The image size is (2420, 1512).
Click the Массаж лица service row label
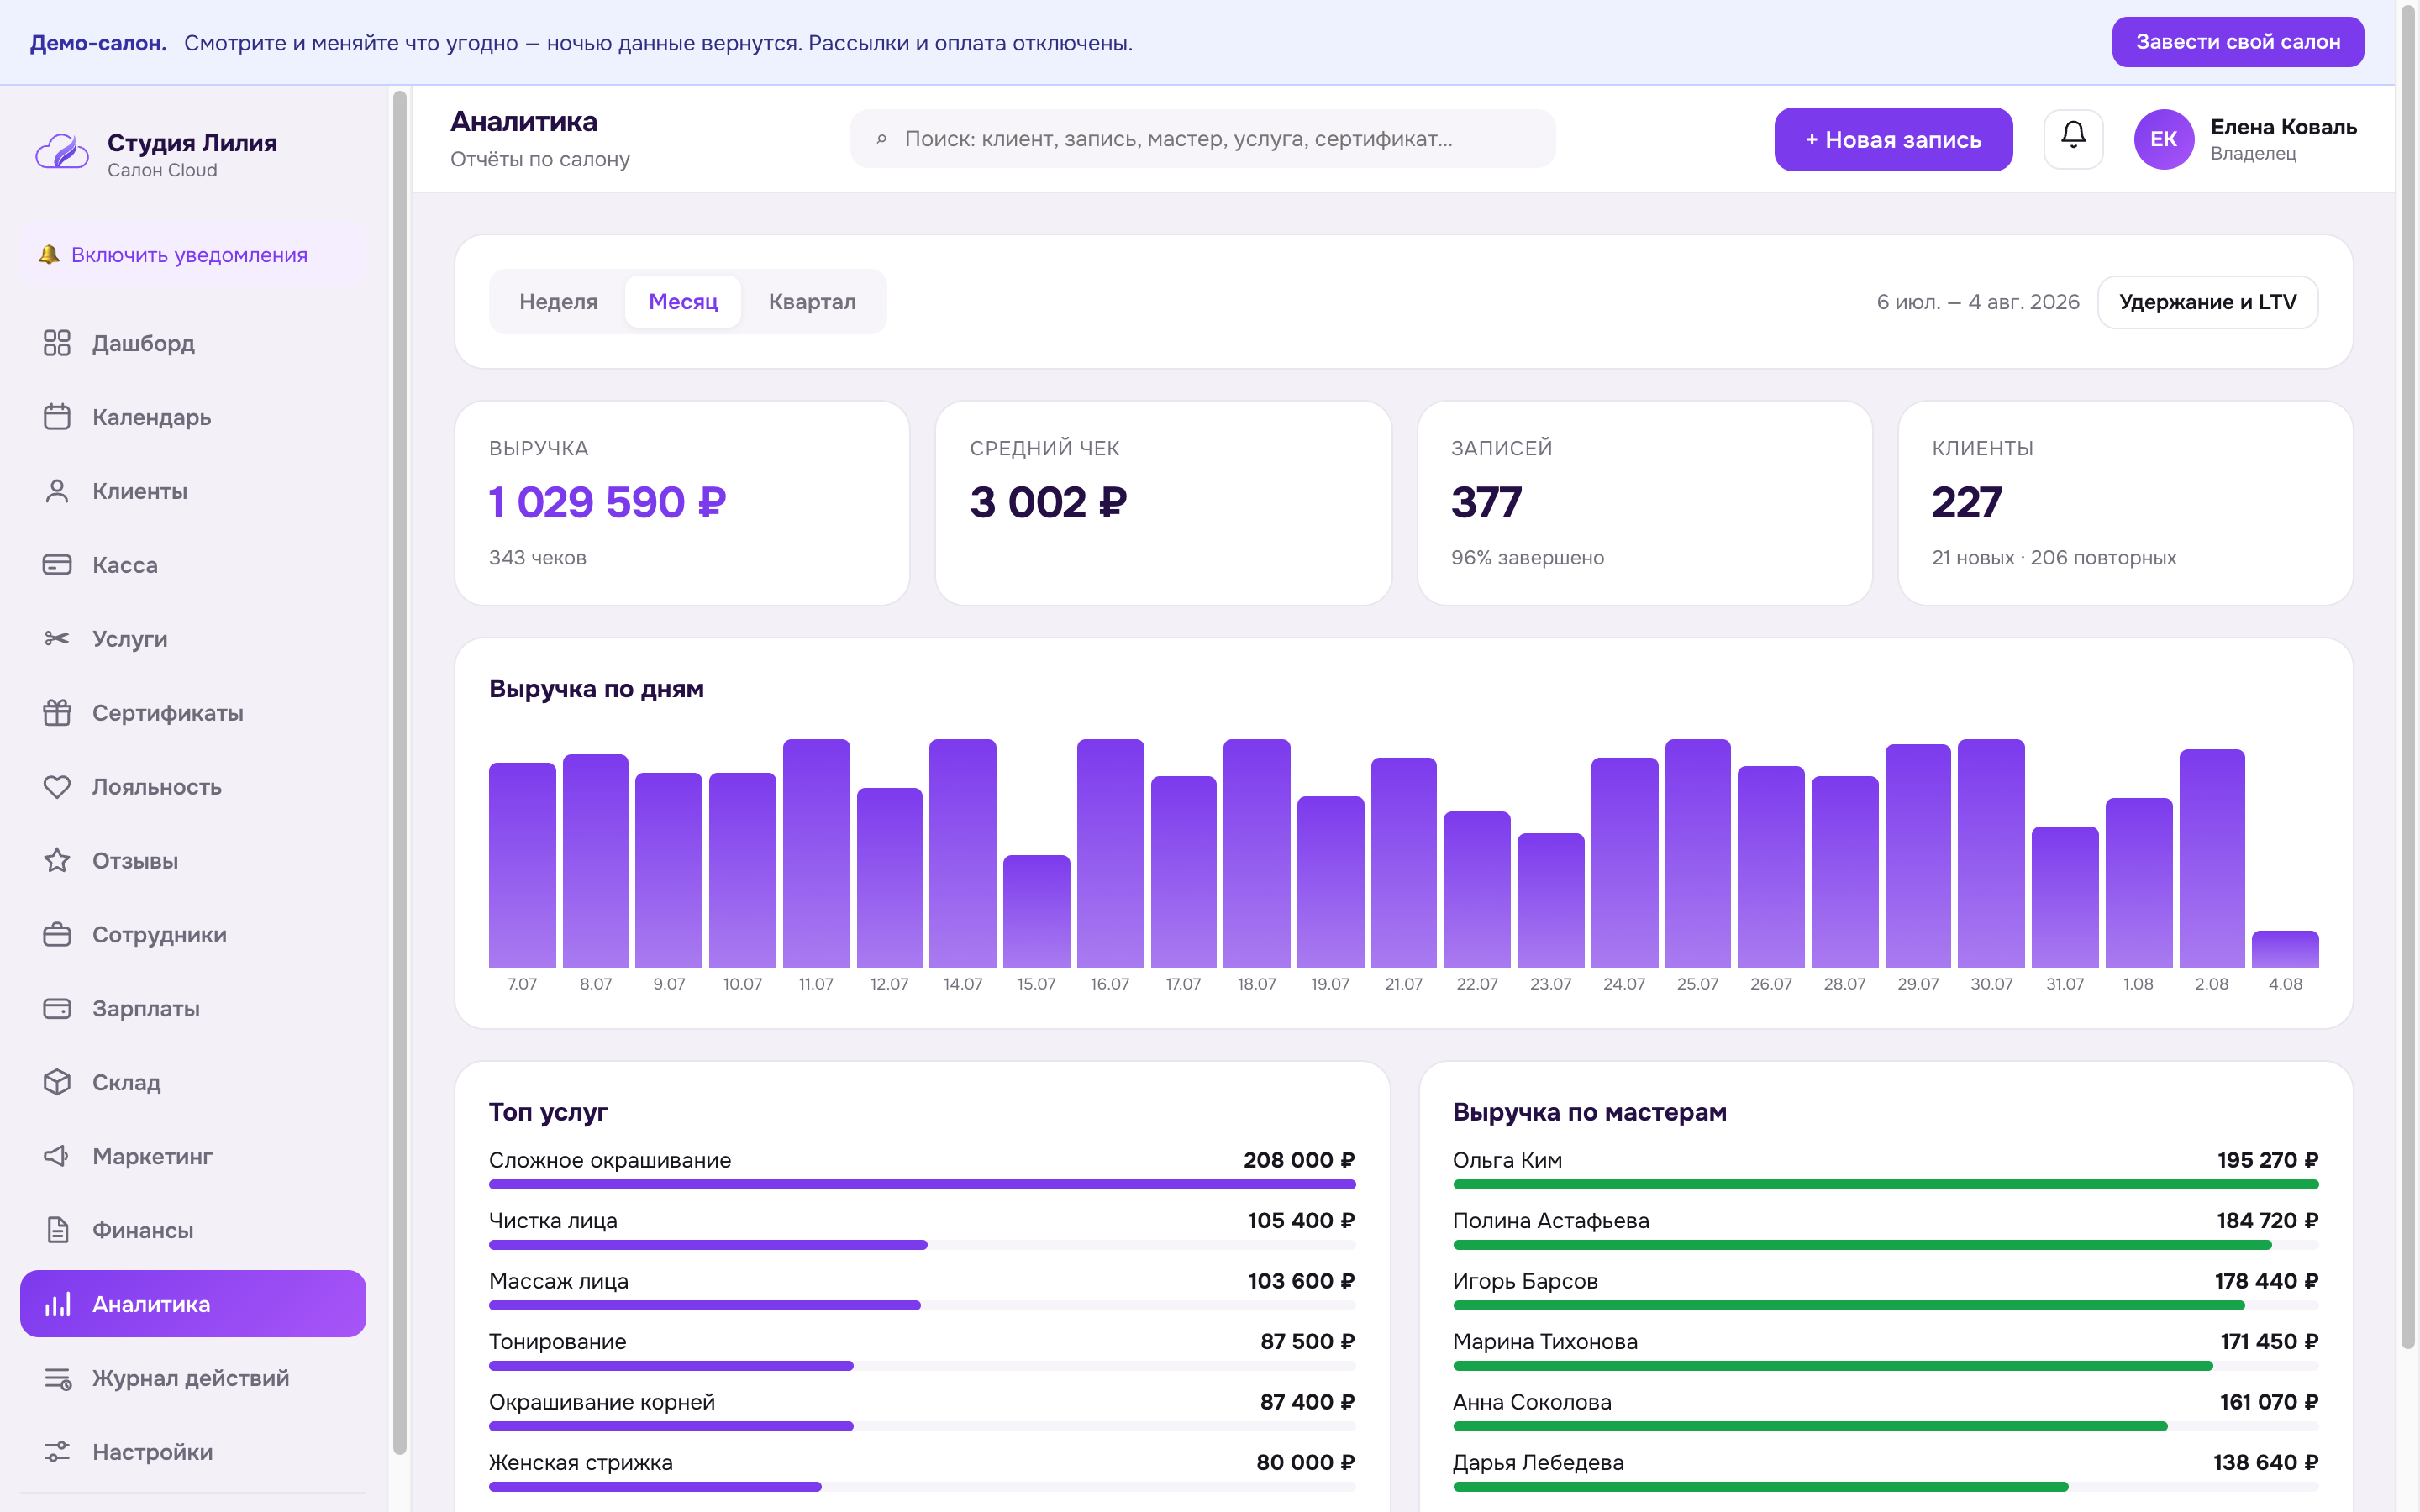pyautogui.click(x=558, y=1281)
